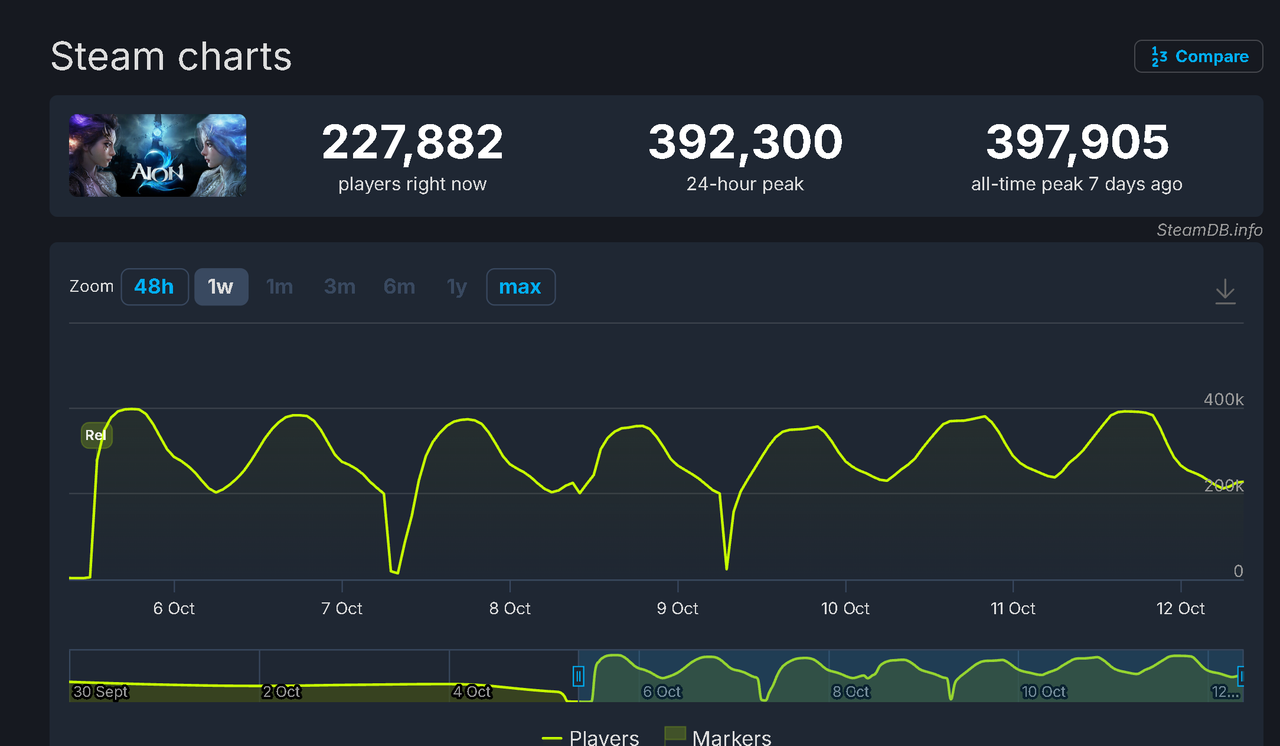Screen dimensions: 1280x746
Task: Click the Zoom label text
Action: pos(92,286)
